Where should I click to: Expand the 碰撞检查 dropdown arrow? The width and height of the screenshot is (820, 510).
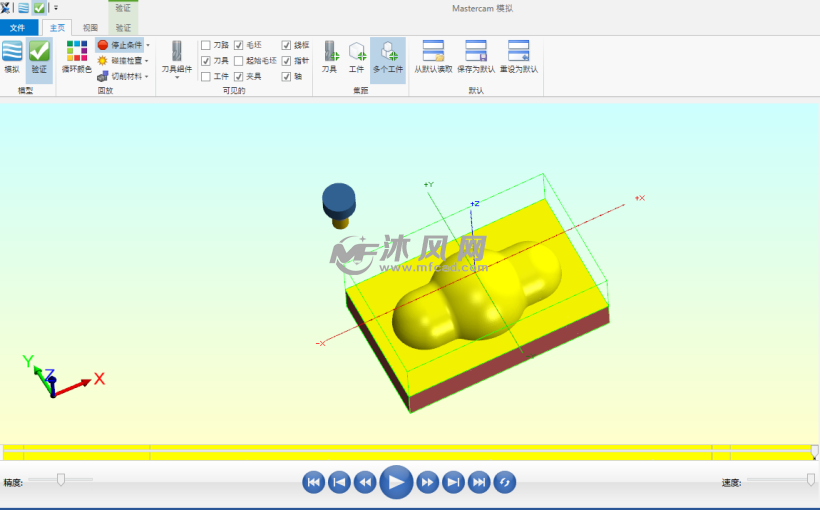(147, 61)
